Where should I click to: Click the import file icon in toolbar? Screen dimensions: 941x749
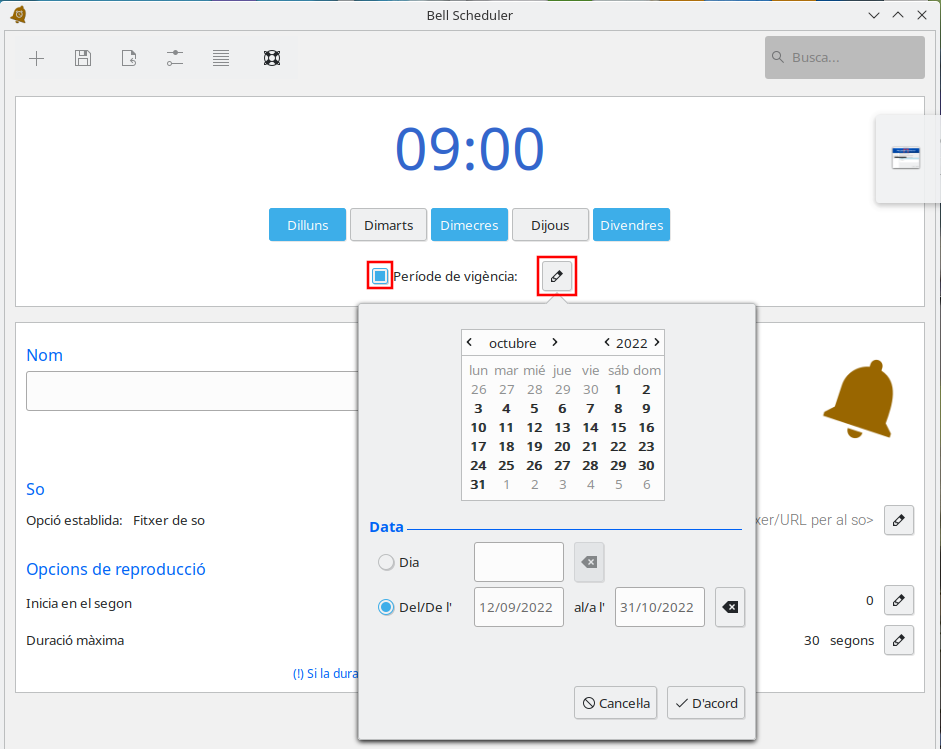tap(129, 58)
